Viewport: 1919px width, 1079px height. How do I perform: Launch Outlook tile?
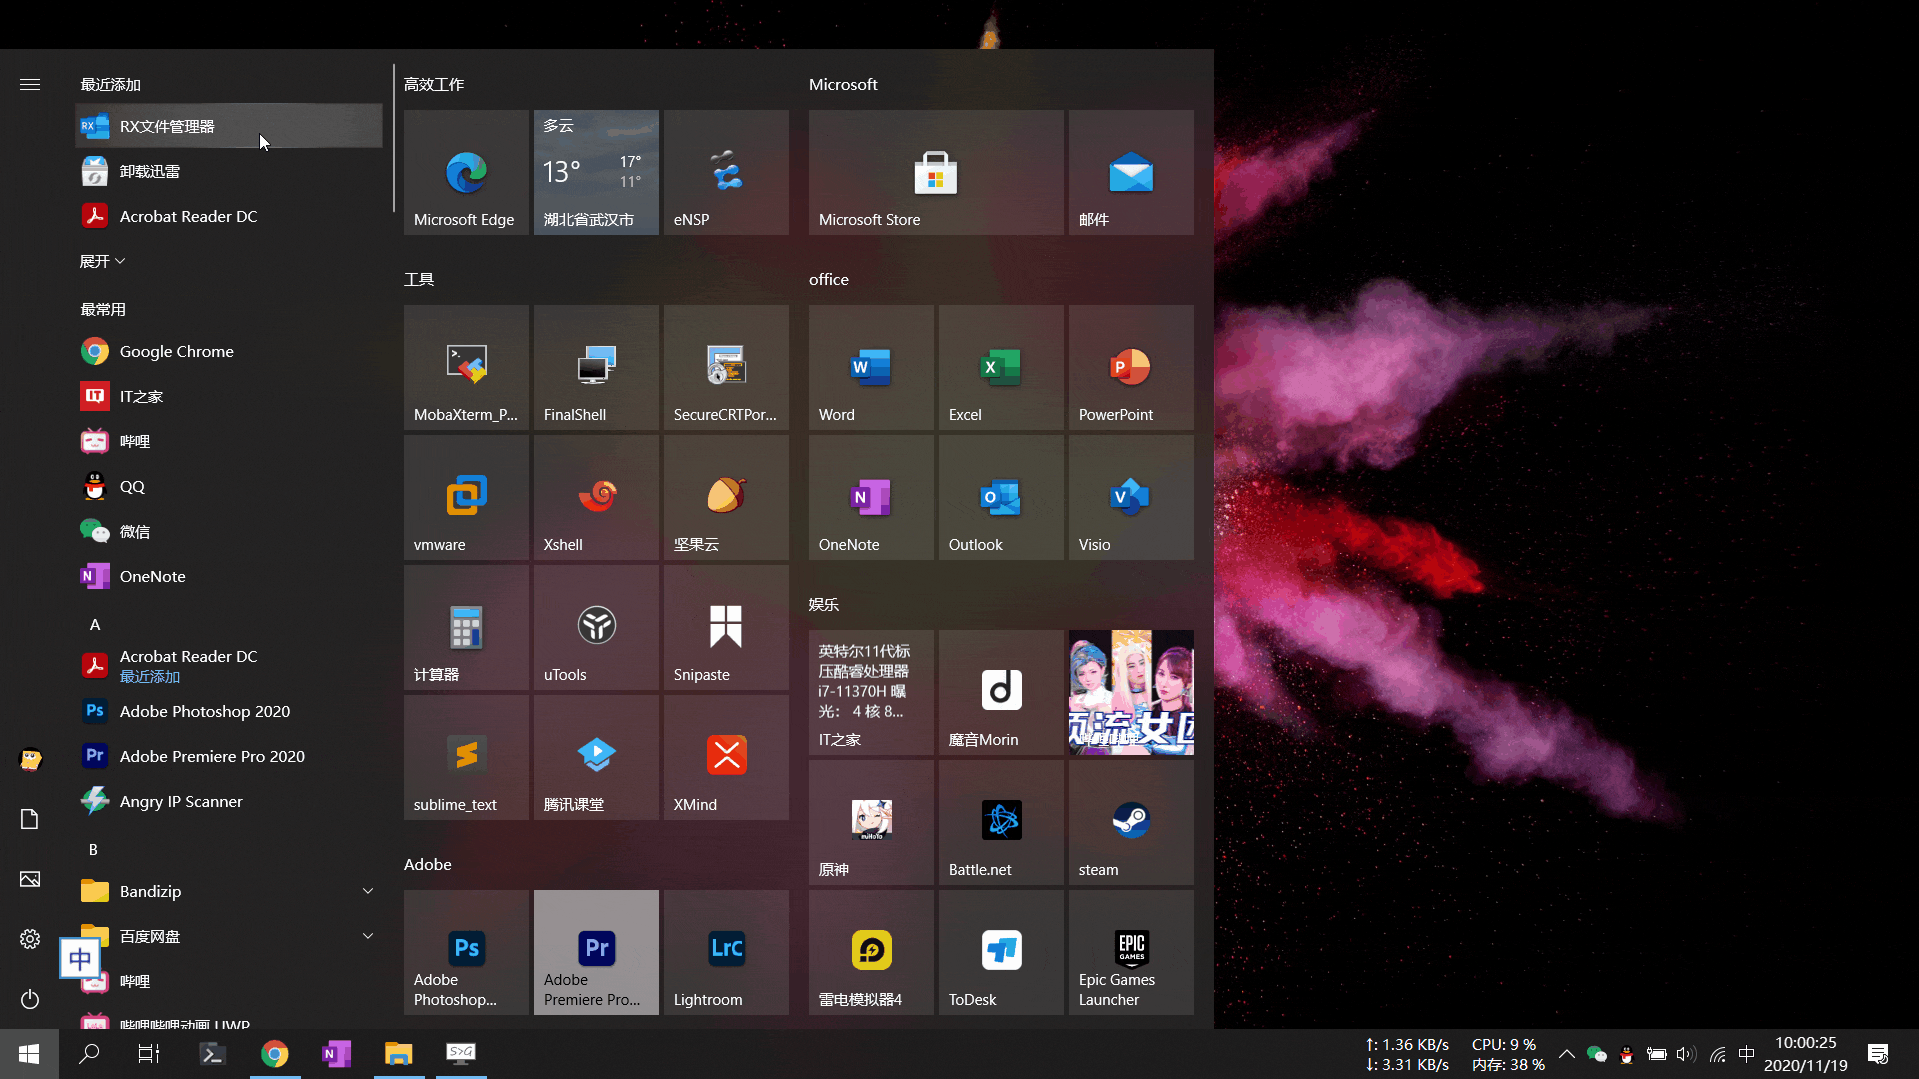tap(1001, 497)
